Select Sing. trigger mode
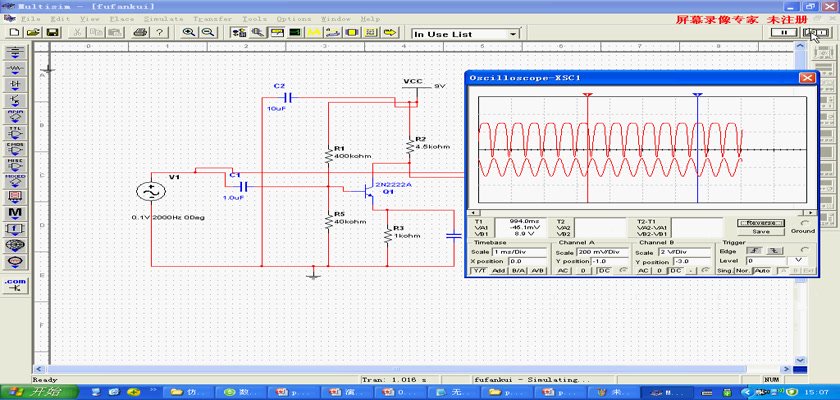This screenshot has height=400, width=840. [x=725, y=271]
